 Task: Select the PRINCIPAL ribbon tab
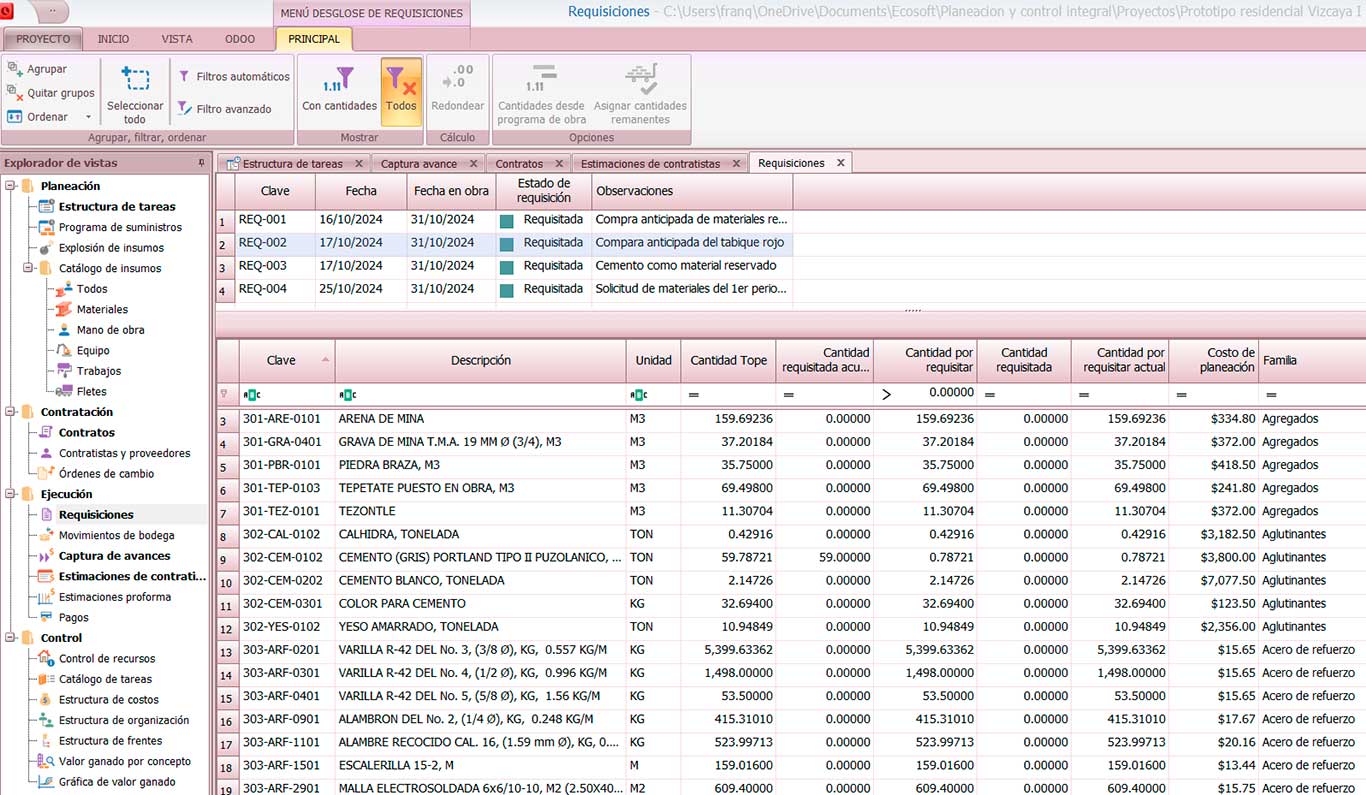(x=314, y=39)
